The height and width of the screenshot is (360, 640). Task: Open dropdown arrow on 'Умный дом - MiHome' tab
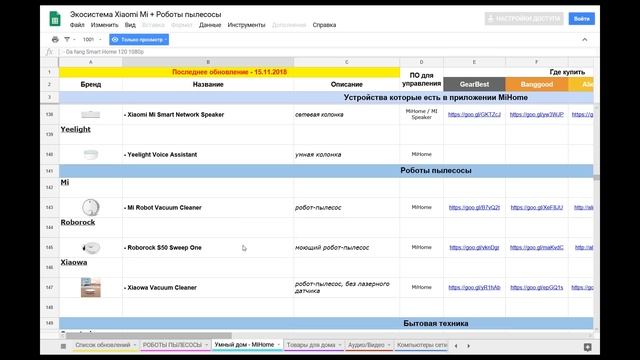coord(279,345)
